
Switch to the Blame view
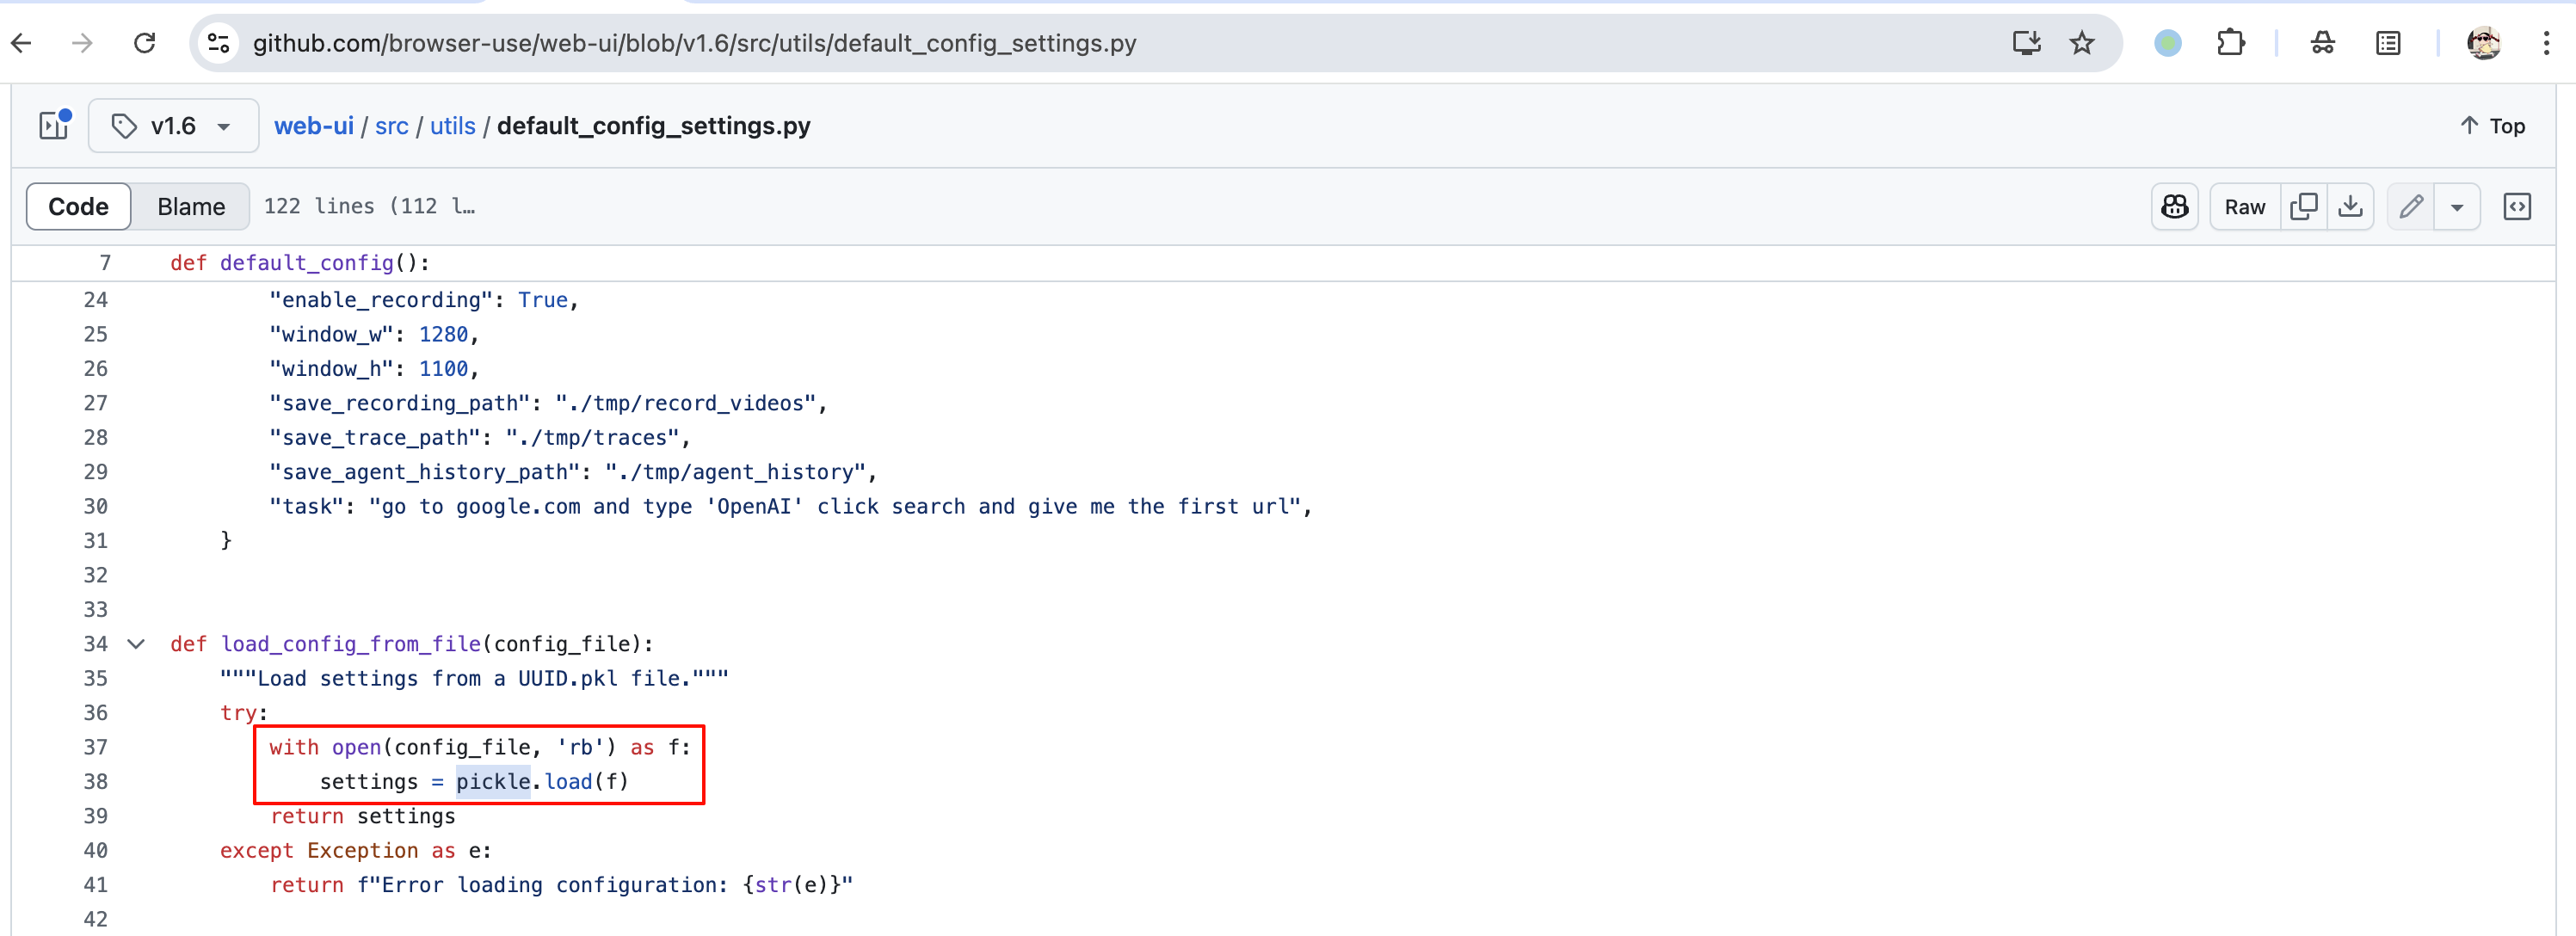tap(191, 207)
